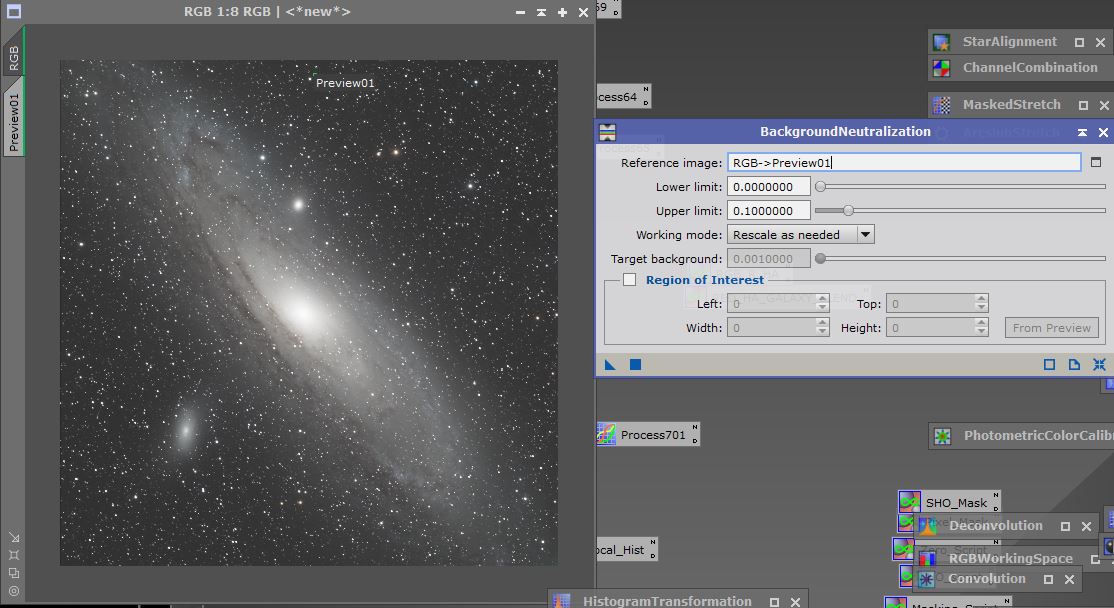Click the From Preview button
This screenshot has width=1114, height=608.
(1051, 327)
